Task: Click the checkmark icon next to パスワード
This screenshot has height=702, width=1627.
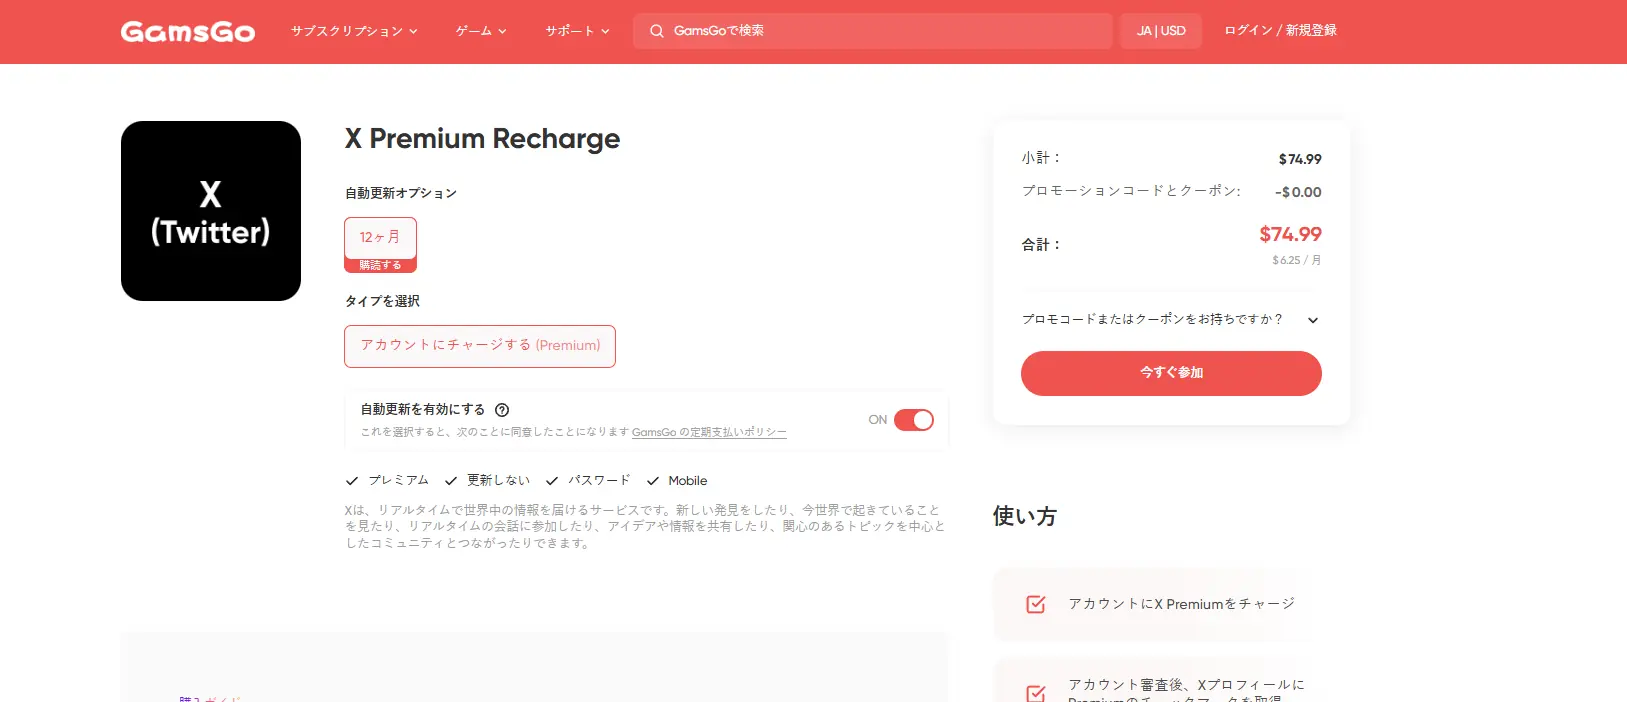Action: (552, 481)
